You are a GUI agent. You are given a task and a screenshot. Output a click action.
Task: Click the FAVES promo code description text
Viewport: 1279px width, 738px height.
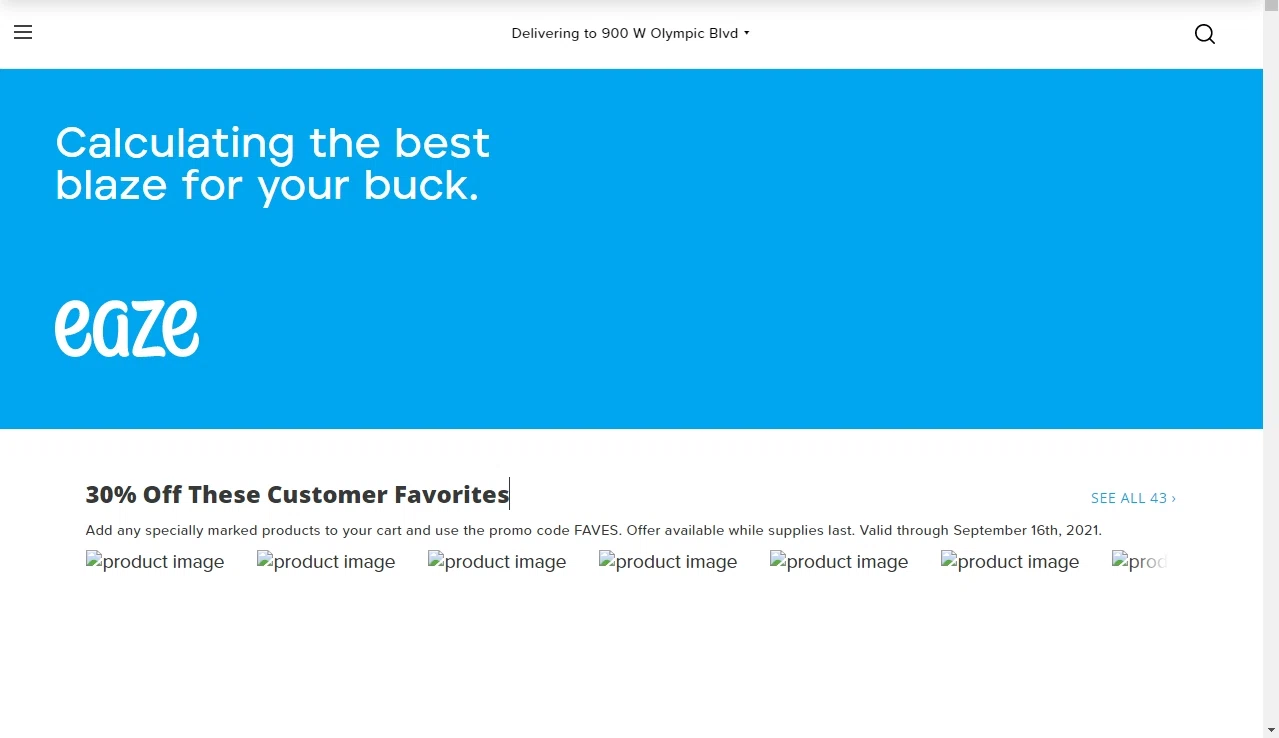pyautogui.click(x=594, y=530)
